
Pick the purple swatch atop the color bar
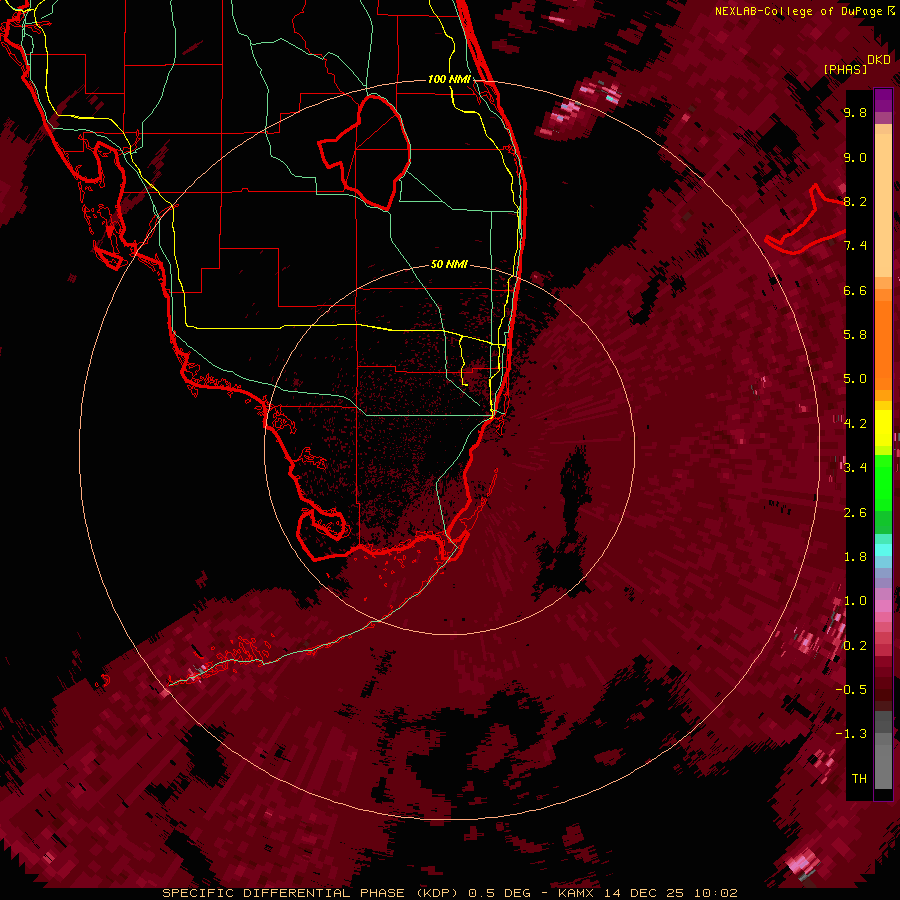(883, 100)
